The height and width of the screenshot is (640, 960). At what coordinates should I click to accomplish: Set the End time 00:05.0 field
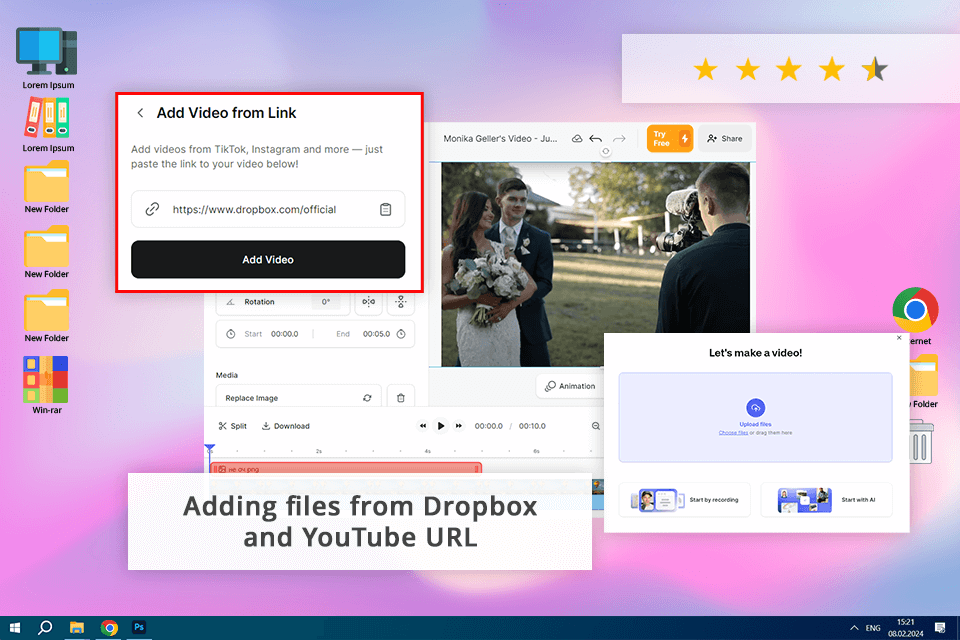click(376, 334)
